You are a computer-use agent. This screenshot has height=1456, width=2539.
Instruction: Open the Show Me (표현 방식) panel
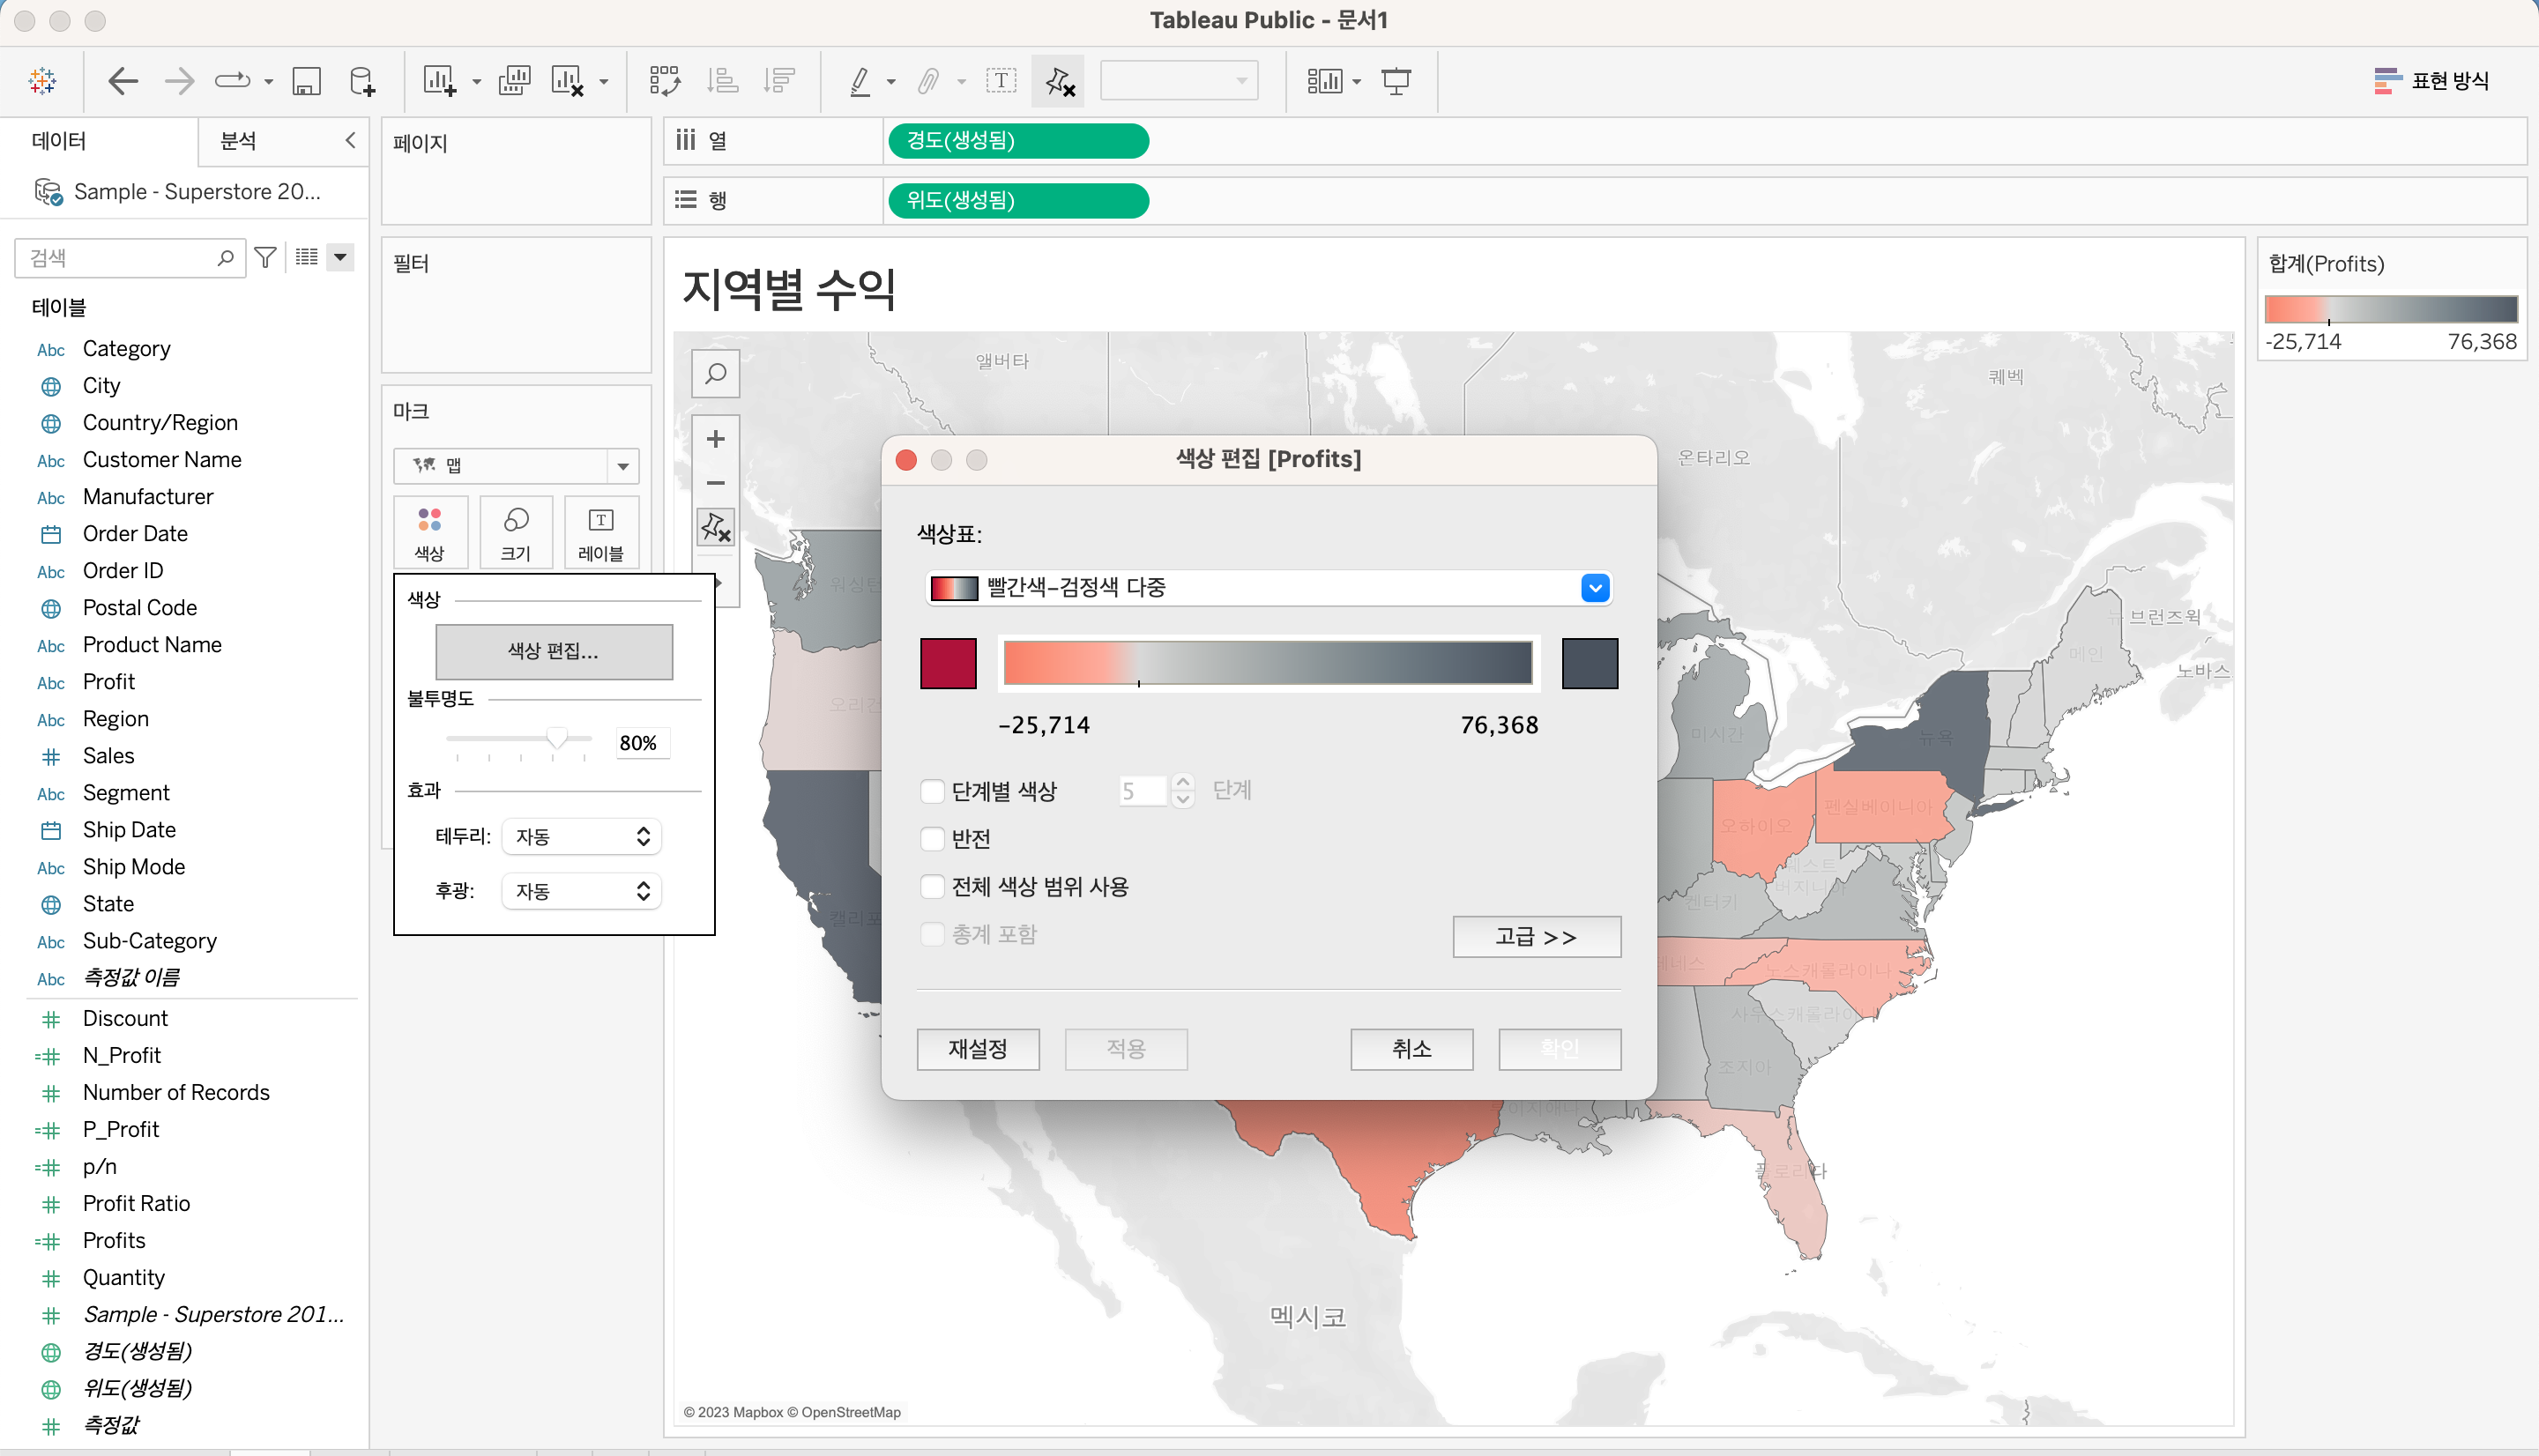2431,81
